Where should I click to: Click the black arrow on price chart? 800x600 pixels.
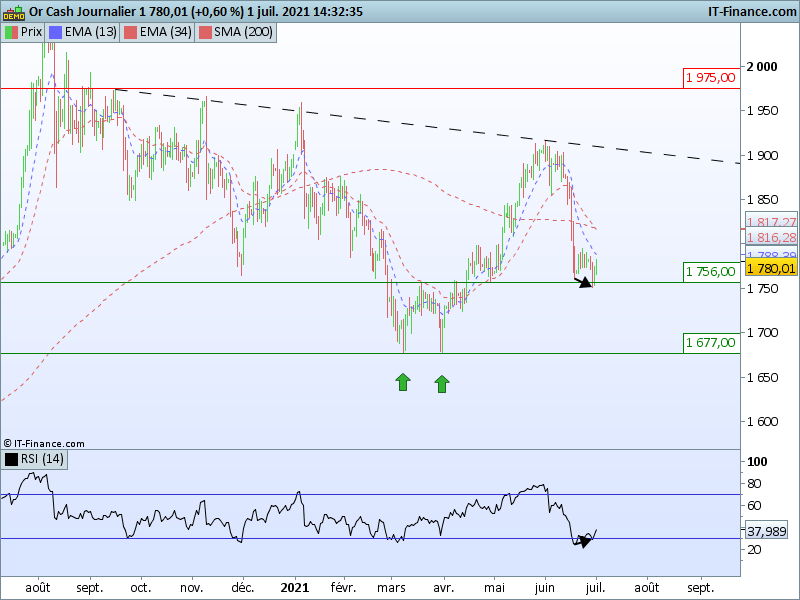583,282
